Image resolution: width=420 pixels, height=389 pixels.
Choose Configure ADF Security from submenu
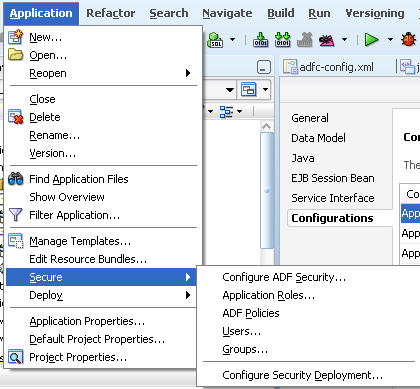pyautogui.click(x=284, y=277)
